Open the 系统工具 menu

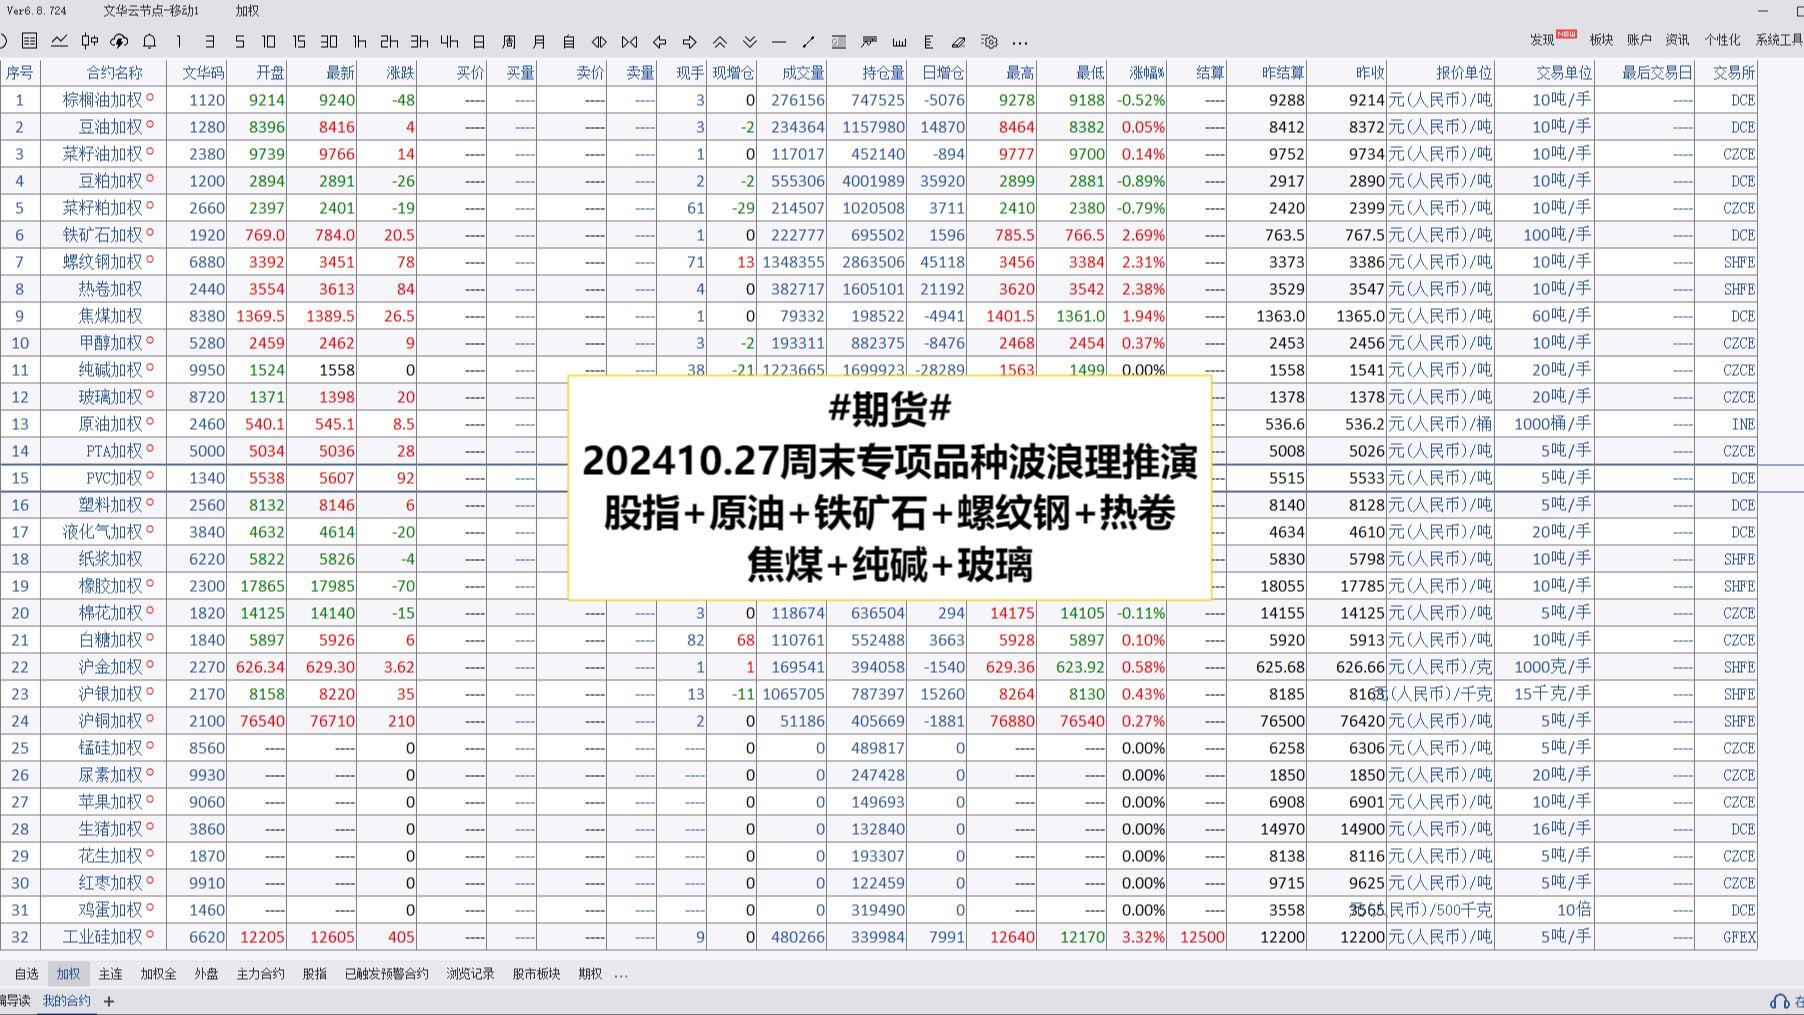(x=1779, y=39)
